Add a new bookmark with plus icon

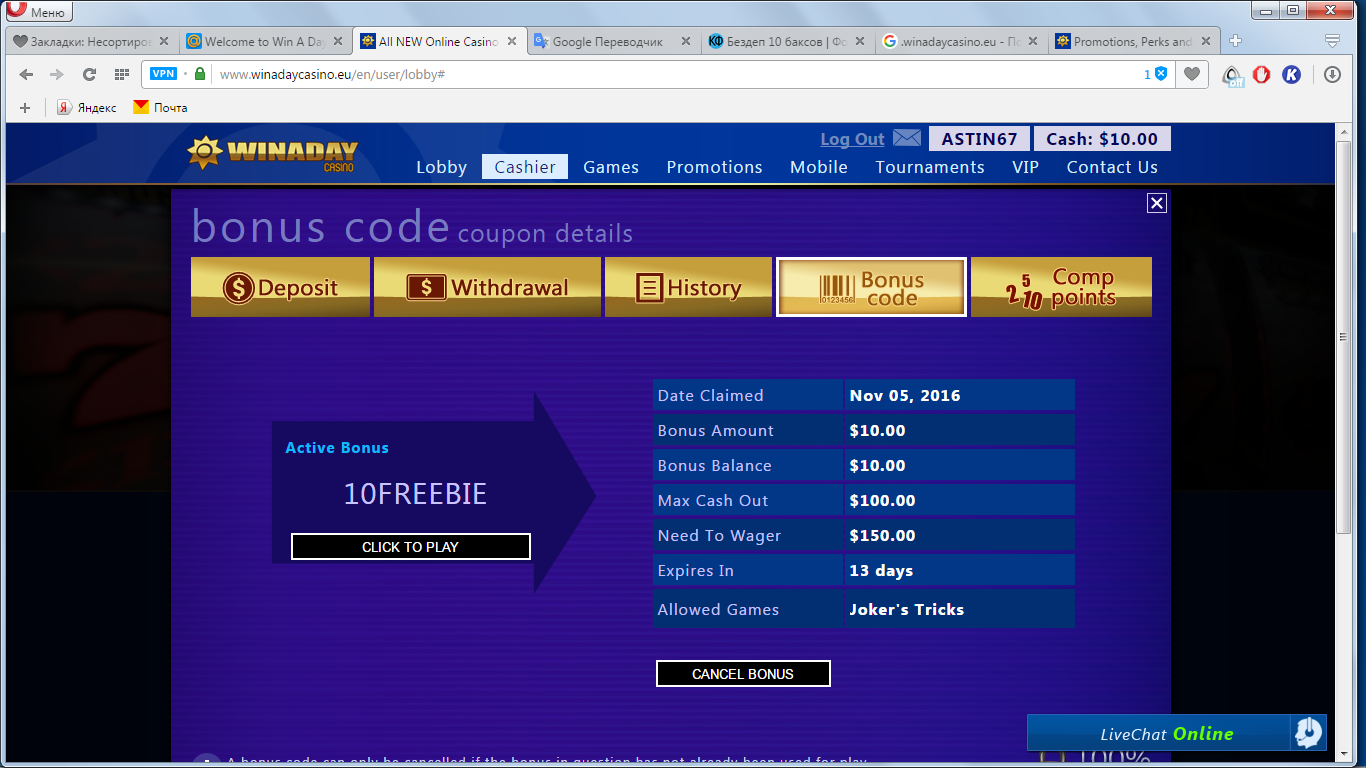(x=25, y=108)
